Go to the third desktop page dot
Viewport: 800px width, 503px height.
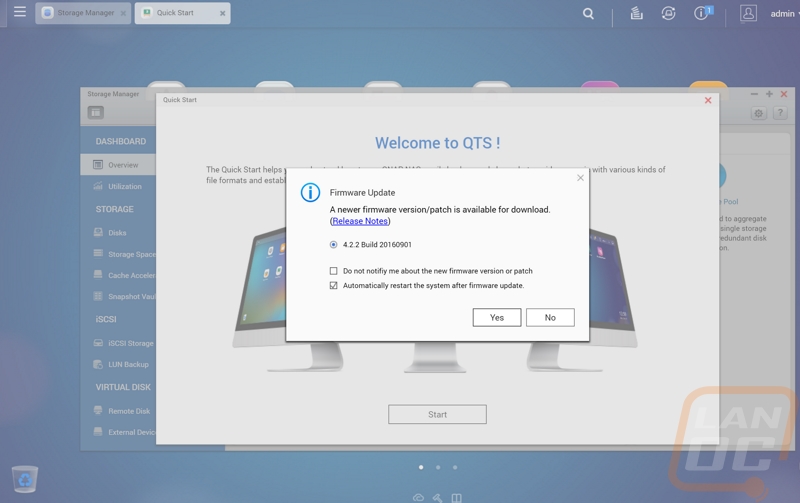455,467
